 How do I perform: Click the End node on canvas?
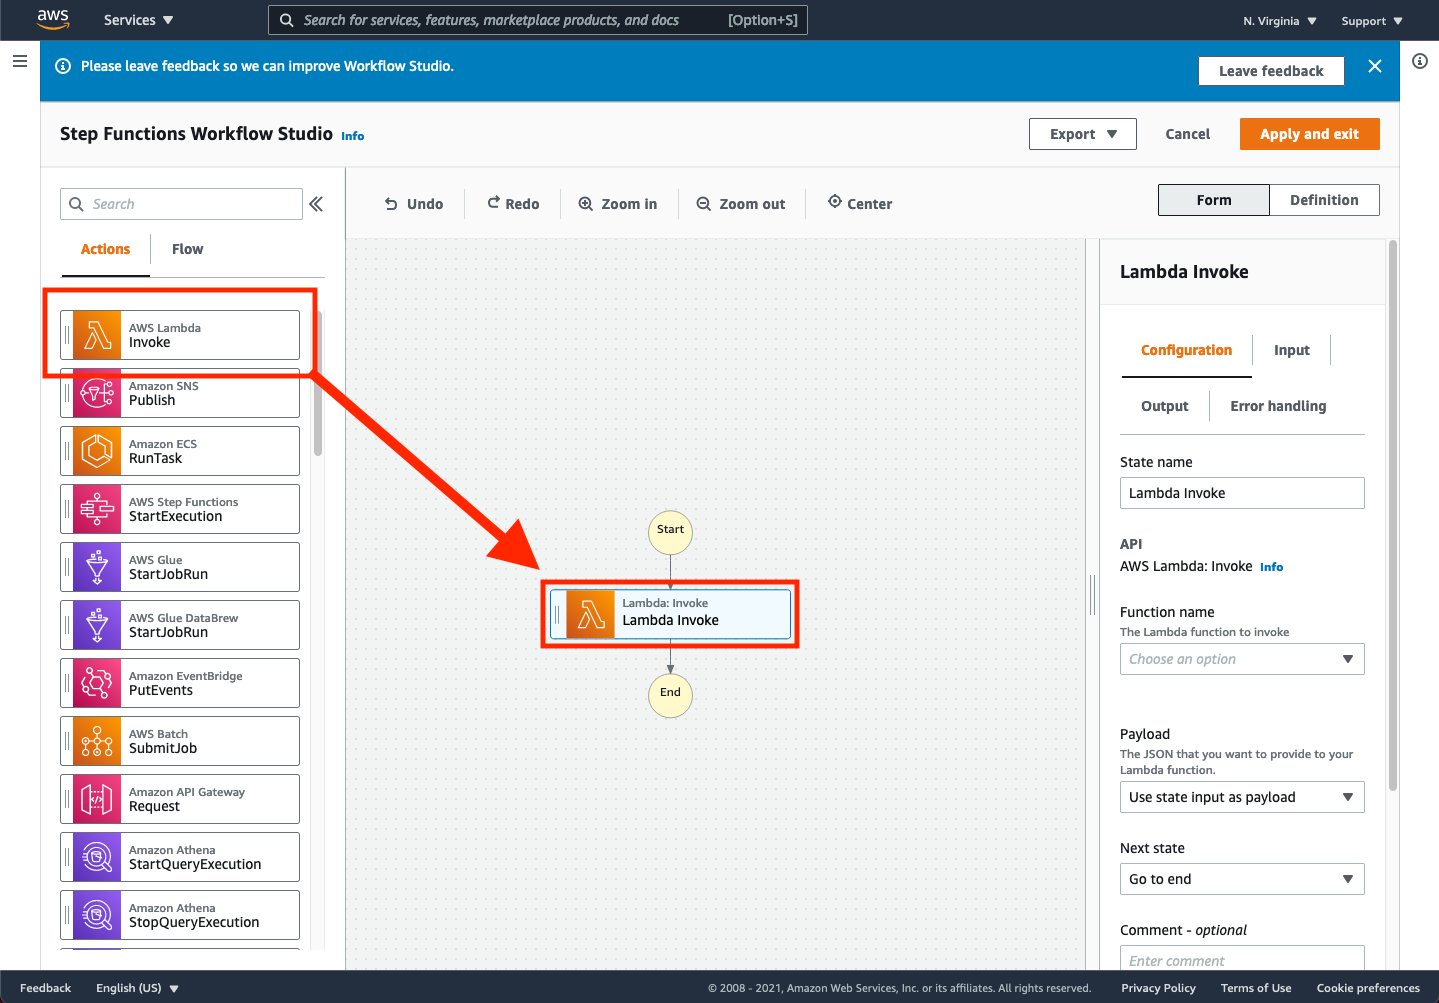(x=670, y=694)
